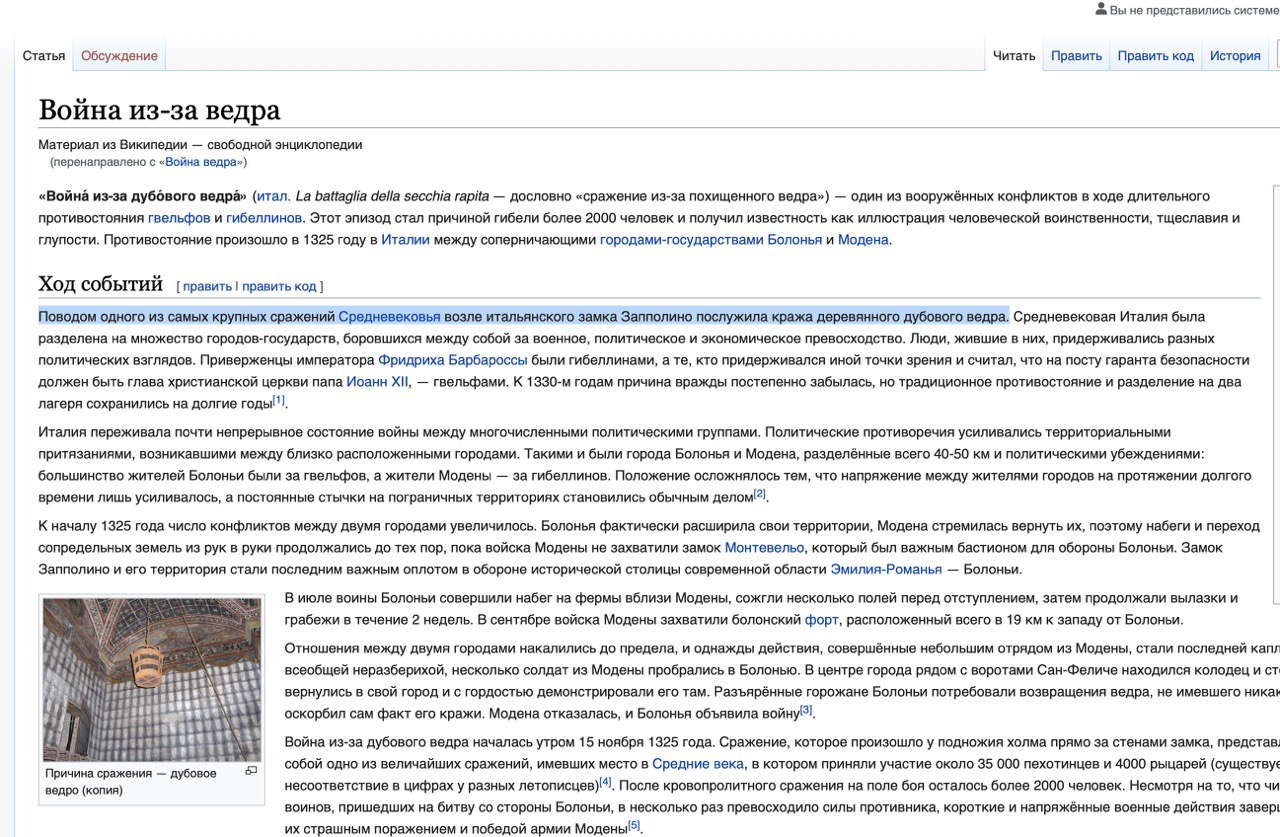Screen dimensions: 1280x837
Task: Open the Монтевельо link
Action: (x=764, y=548)
